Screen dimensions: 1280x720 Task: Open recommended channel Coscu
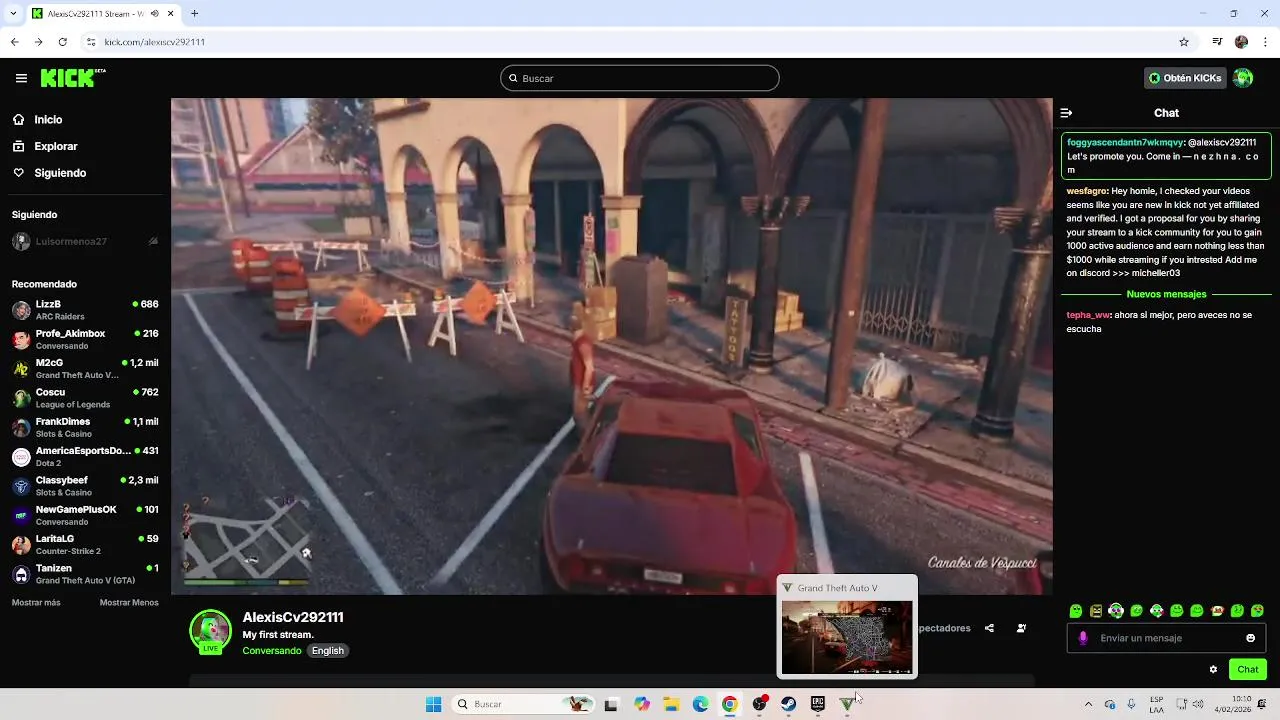click(x=85, y=398)
